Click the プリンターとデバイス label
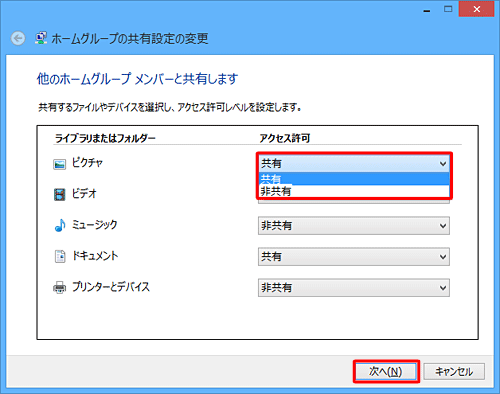The image size is (500, 394). (x=111, y=287)
